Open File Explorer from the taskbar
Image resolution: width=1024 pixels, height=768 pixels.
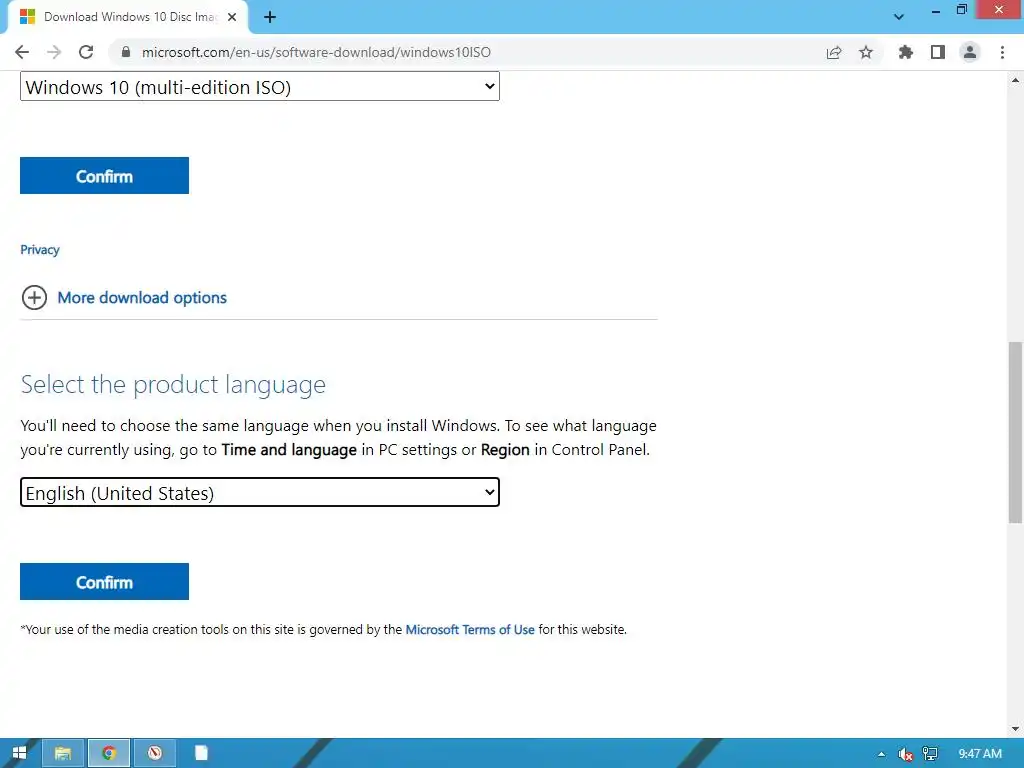coord(63,753)
